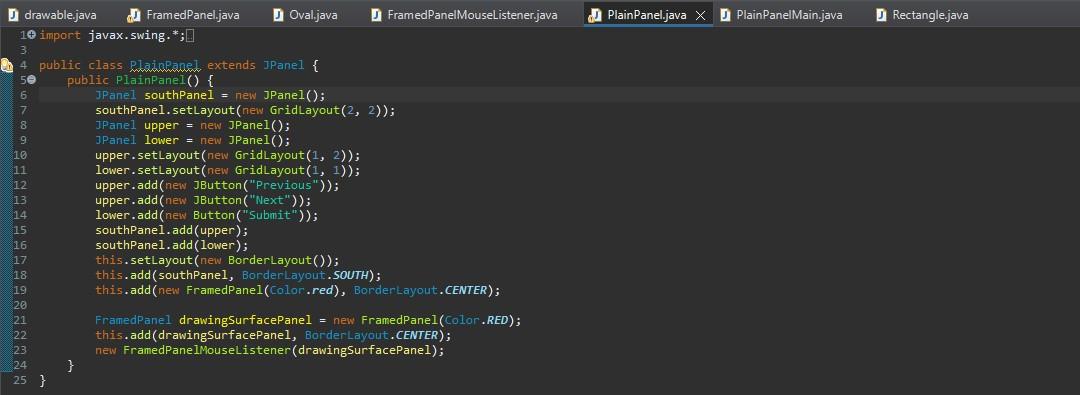Click line number 23 in the gutter
The width and height of the screenshot is (1080, 395).
pyautogui.click(x=19, y=350)
